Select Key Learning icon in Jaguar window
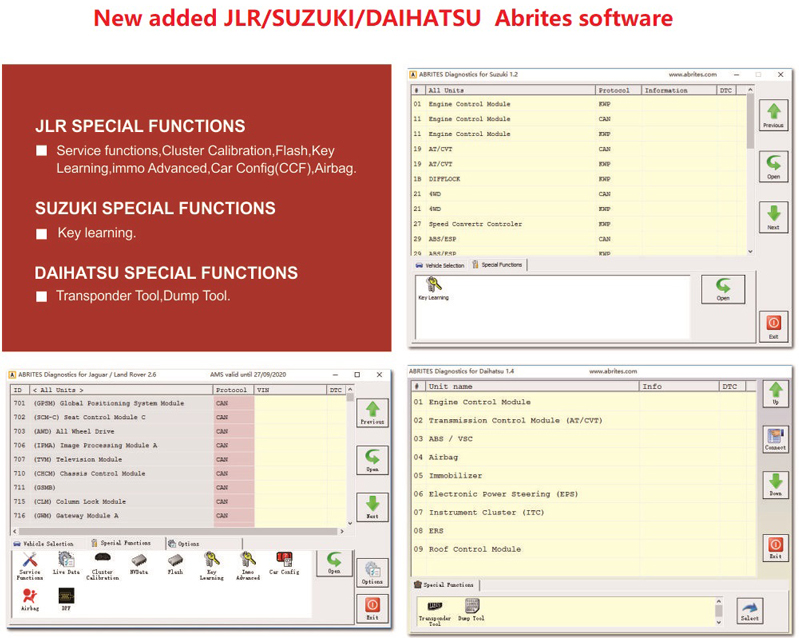799x638 pixels. 211,567
